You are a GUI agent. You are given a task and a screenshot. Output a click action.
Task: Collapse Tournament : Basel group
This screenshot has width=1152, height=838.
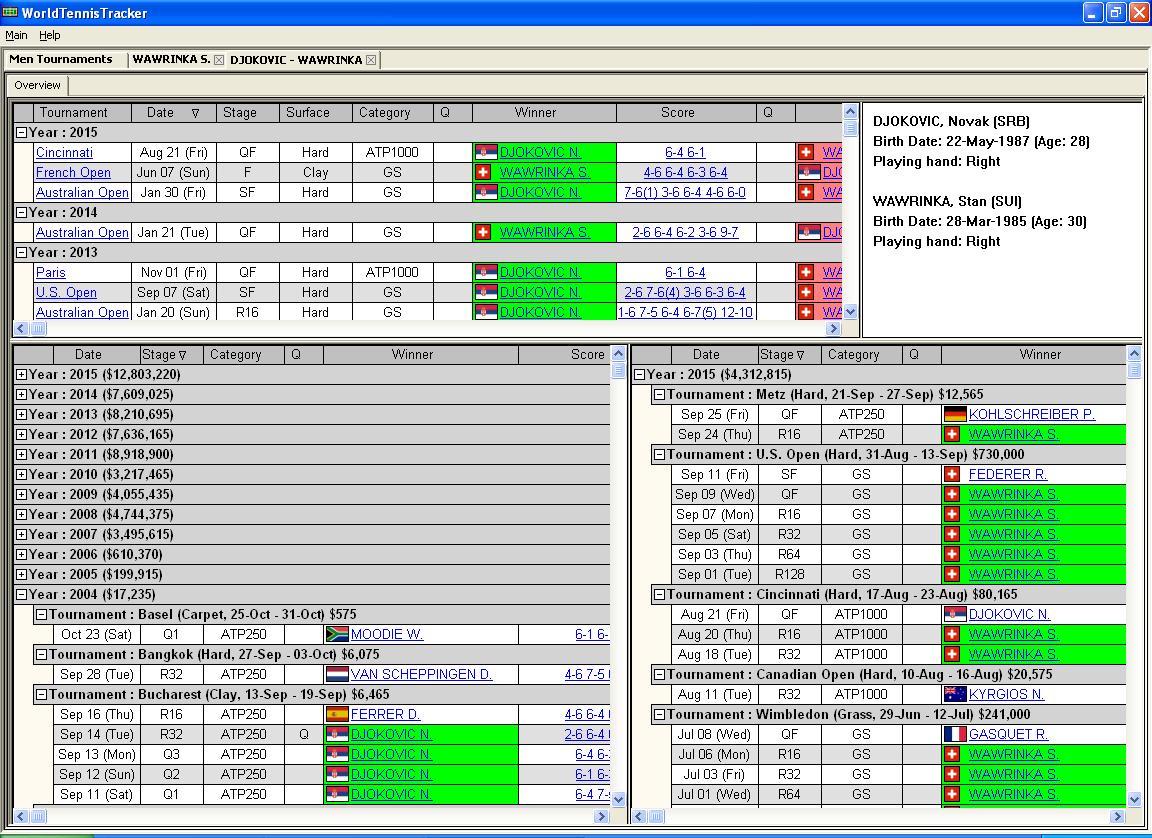click(42, 614)
